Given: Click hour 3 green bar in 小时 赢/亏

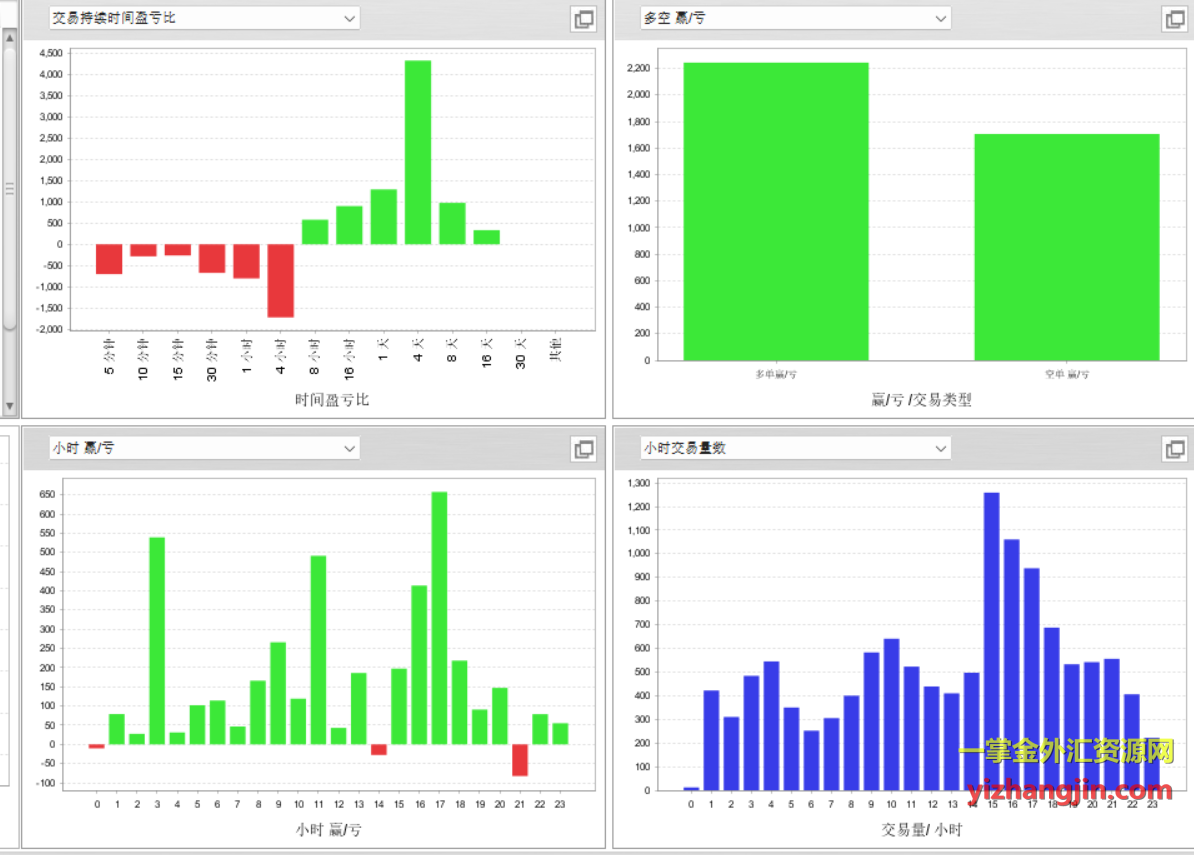Looking at the screenshot, I should click(157, 641).
